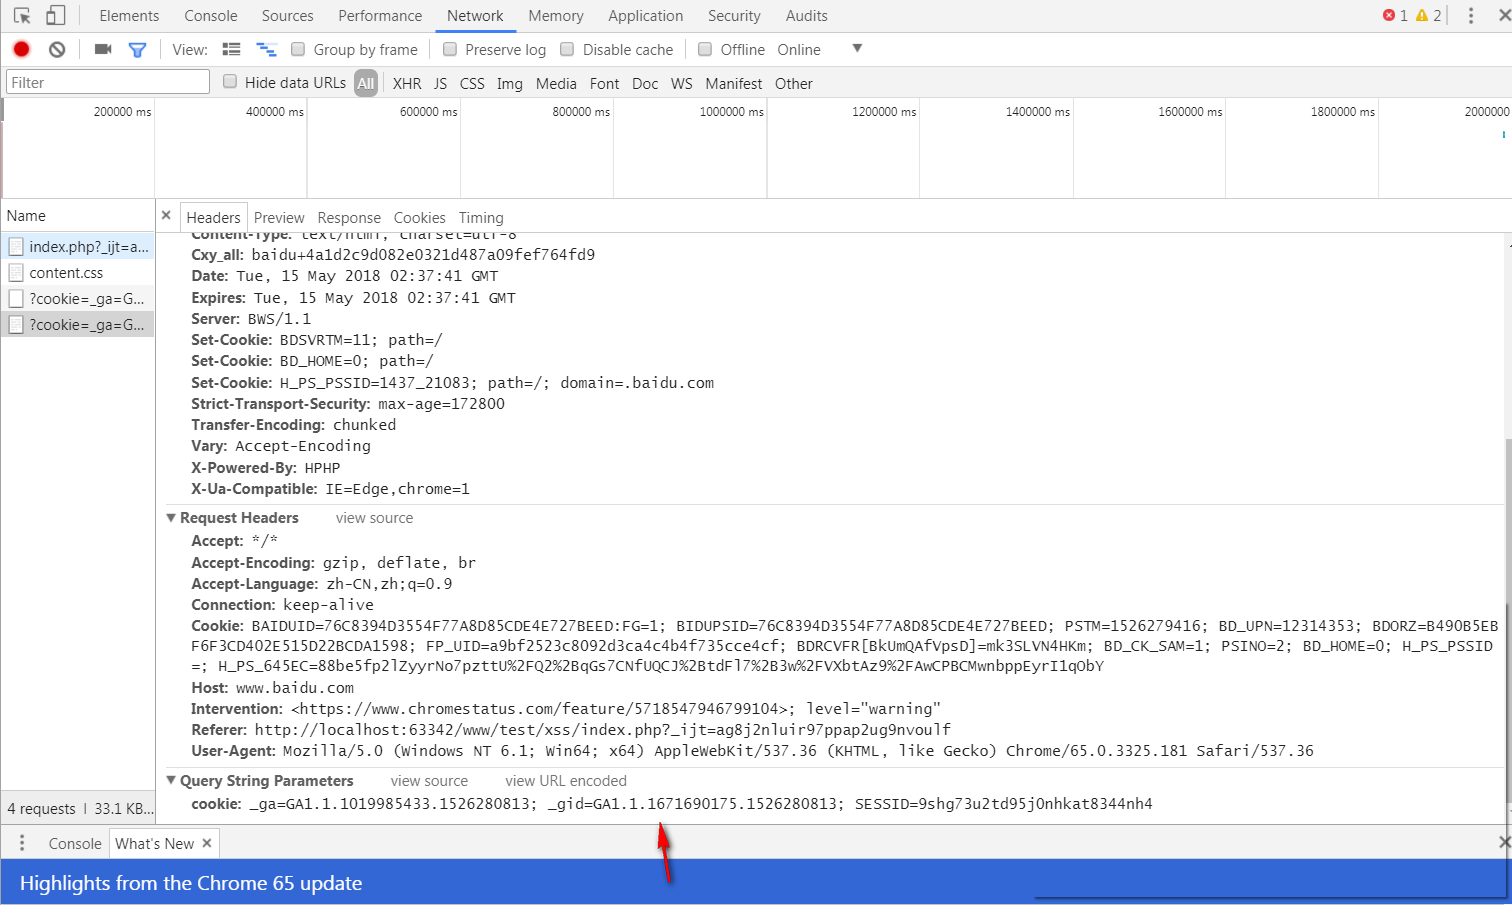The height and width of the screenshot is (905, 1512).
Task: Collapse the Request Headers section
Action: click(x=171, y=518)
